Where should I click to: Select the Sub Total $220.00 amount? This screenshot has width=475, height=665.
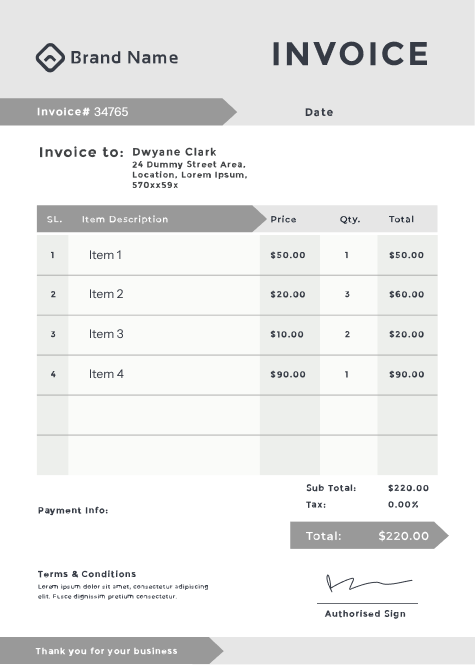click(408, 488)
